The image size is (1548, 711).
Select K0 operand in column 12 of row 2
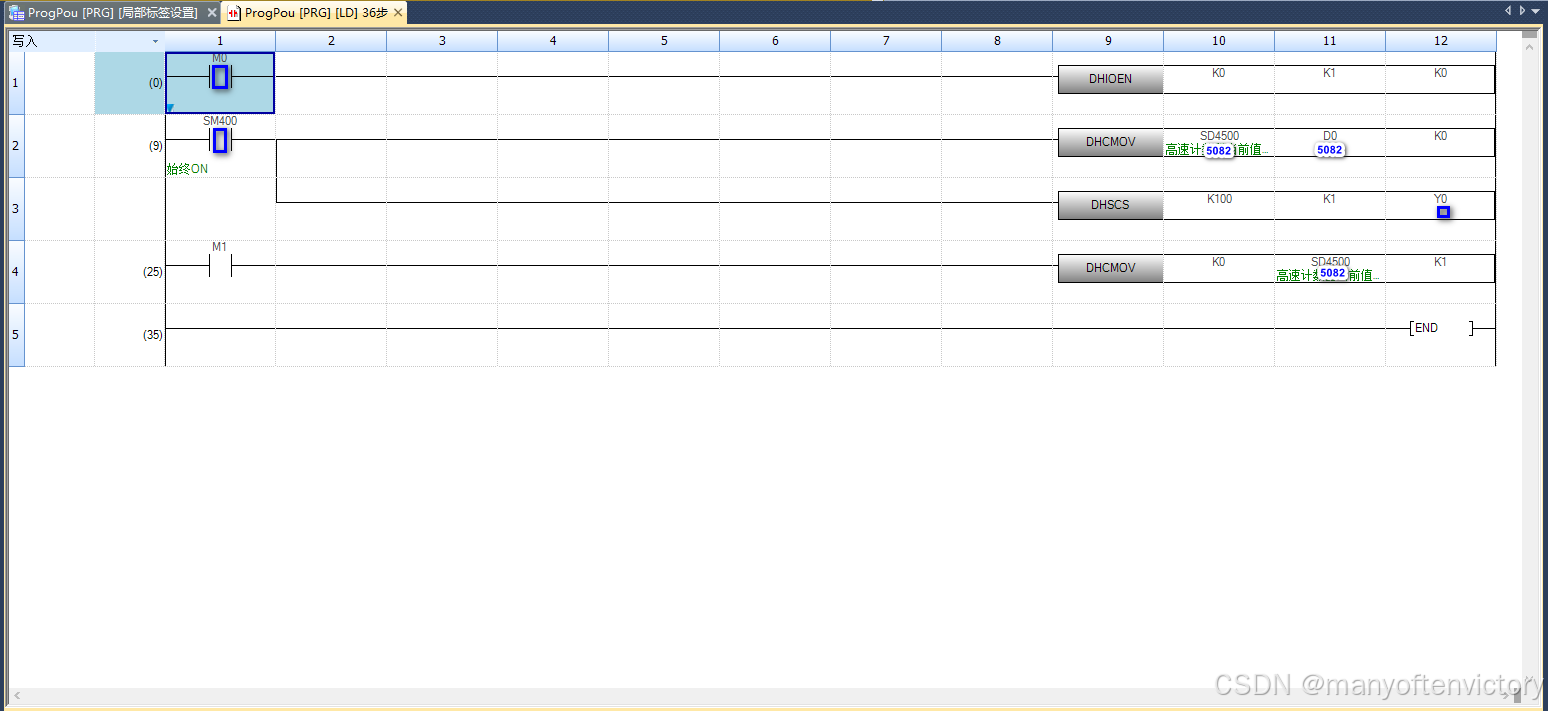pos(1441,136)
